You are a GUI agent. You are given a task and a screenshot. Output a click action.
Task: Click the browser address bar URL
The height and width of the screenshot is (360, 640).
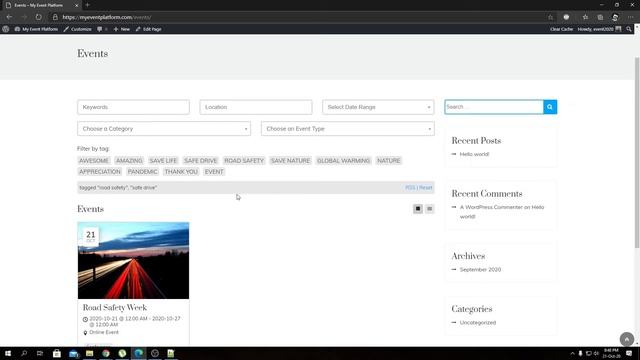(107, 17)
